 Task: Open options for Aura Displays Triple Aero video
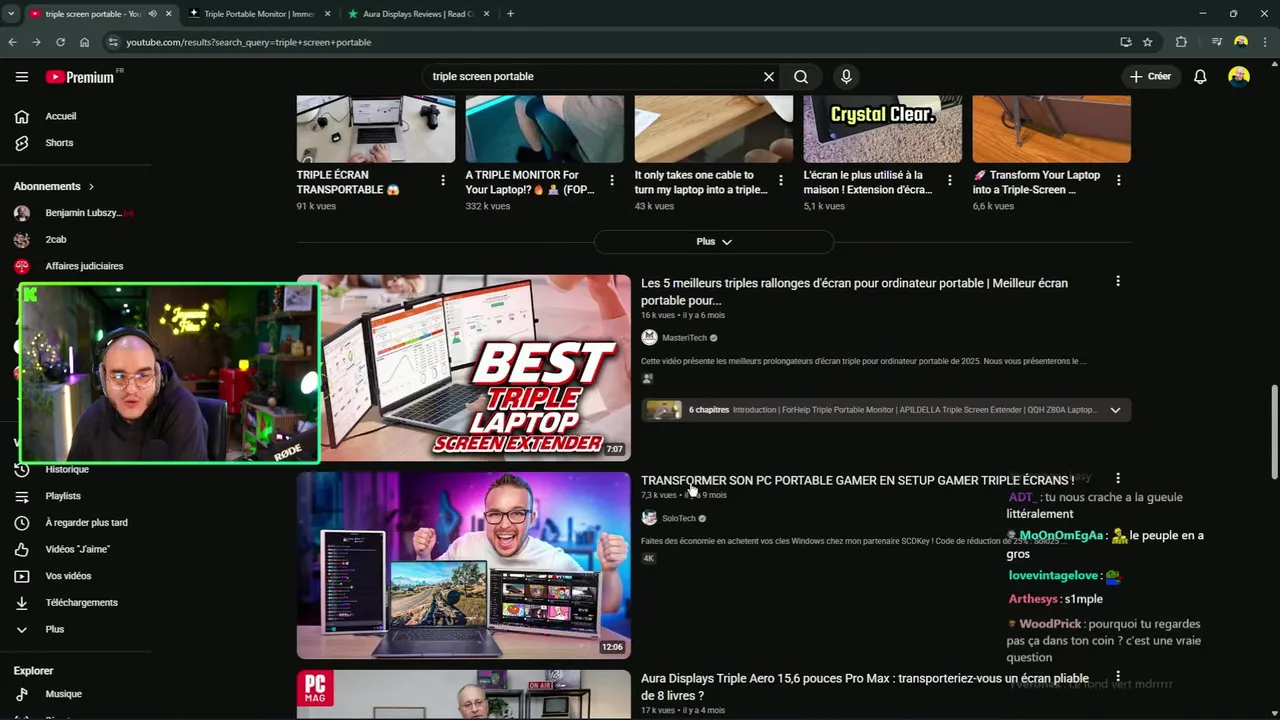coord(1118,677)
